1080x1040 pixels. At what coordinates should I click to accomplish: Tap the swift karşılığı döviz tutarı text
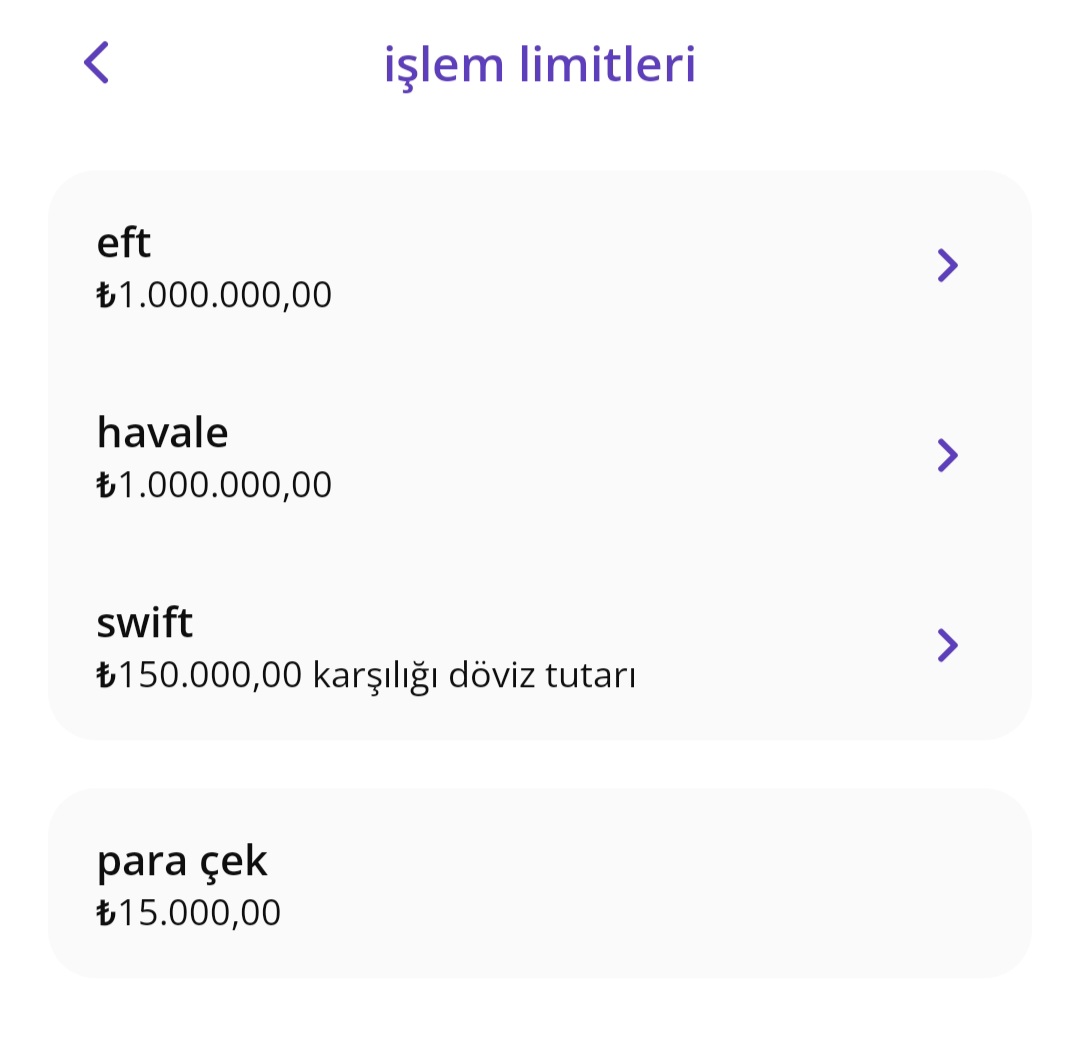click(x=475, y=676)
